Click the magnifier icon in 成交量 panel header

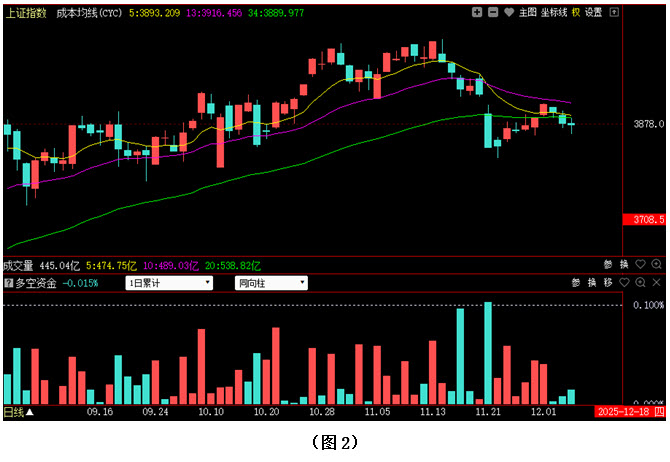pyautogui.click(x=656, y=265)
